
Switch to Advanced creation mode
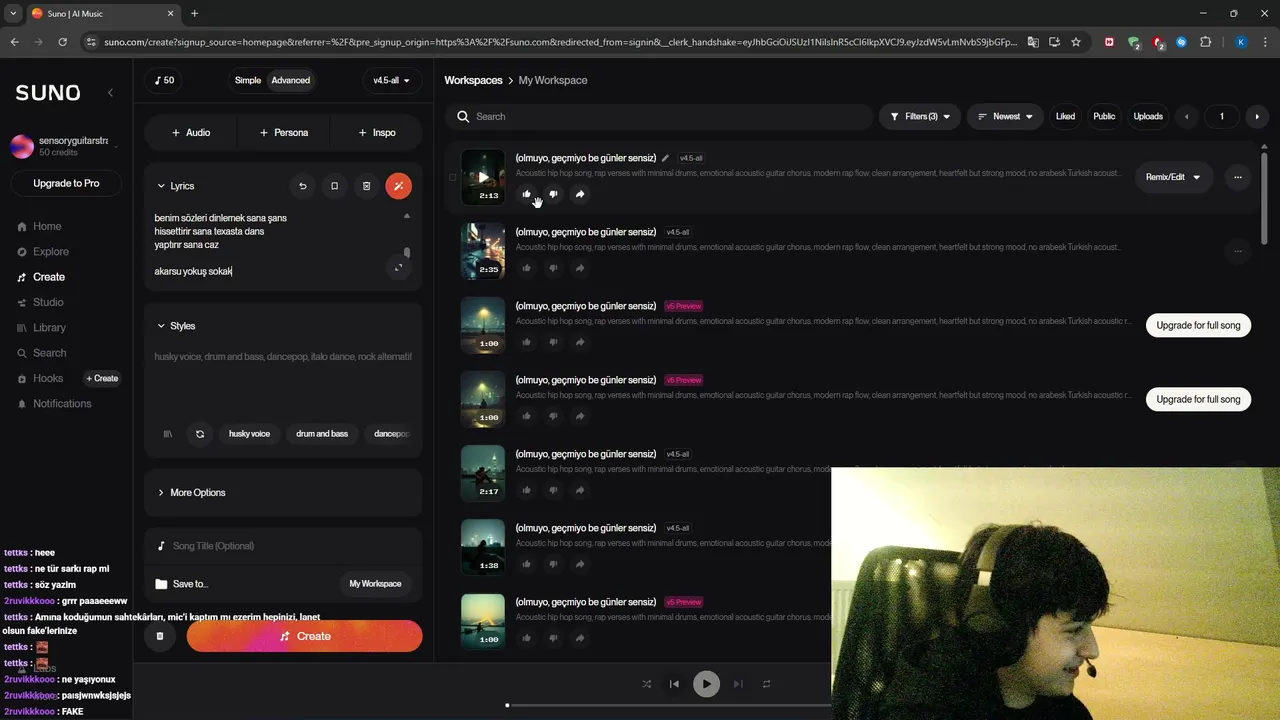click(291, 80)
